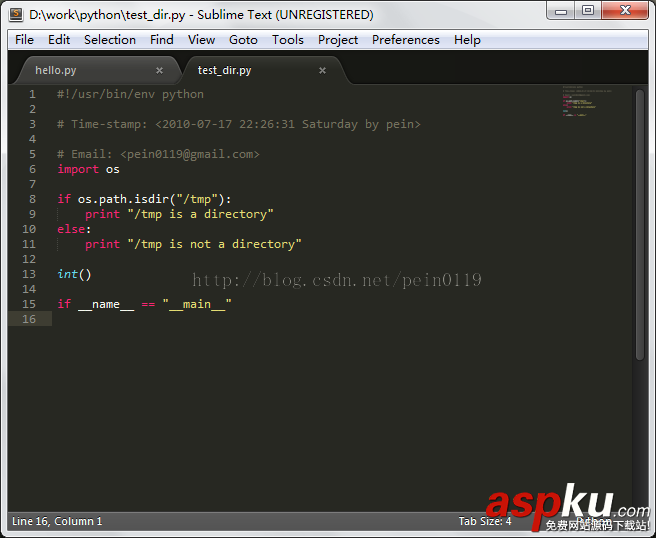Open the File menu
Viewport: 656px width, 538px height.
click(x=24, y=40)
